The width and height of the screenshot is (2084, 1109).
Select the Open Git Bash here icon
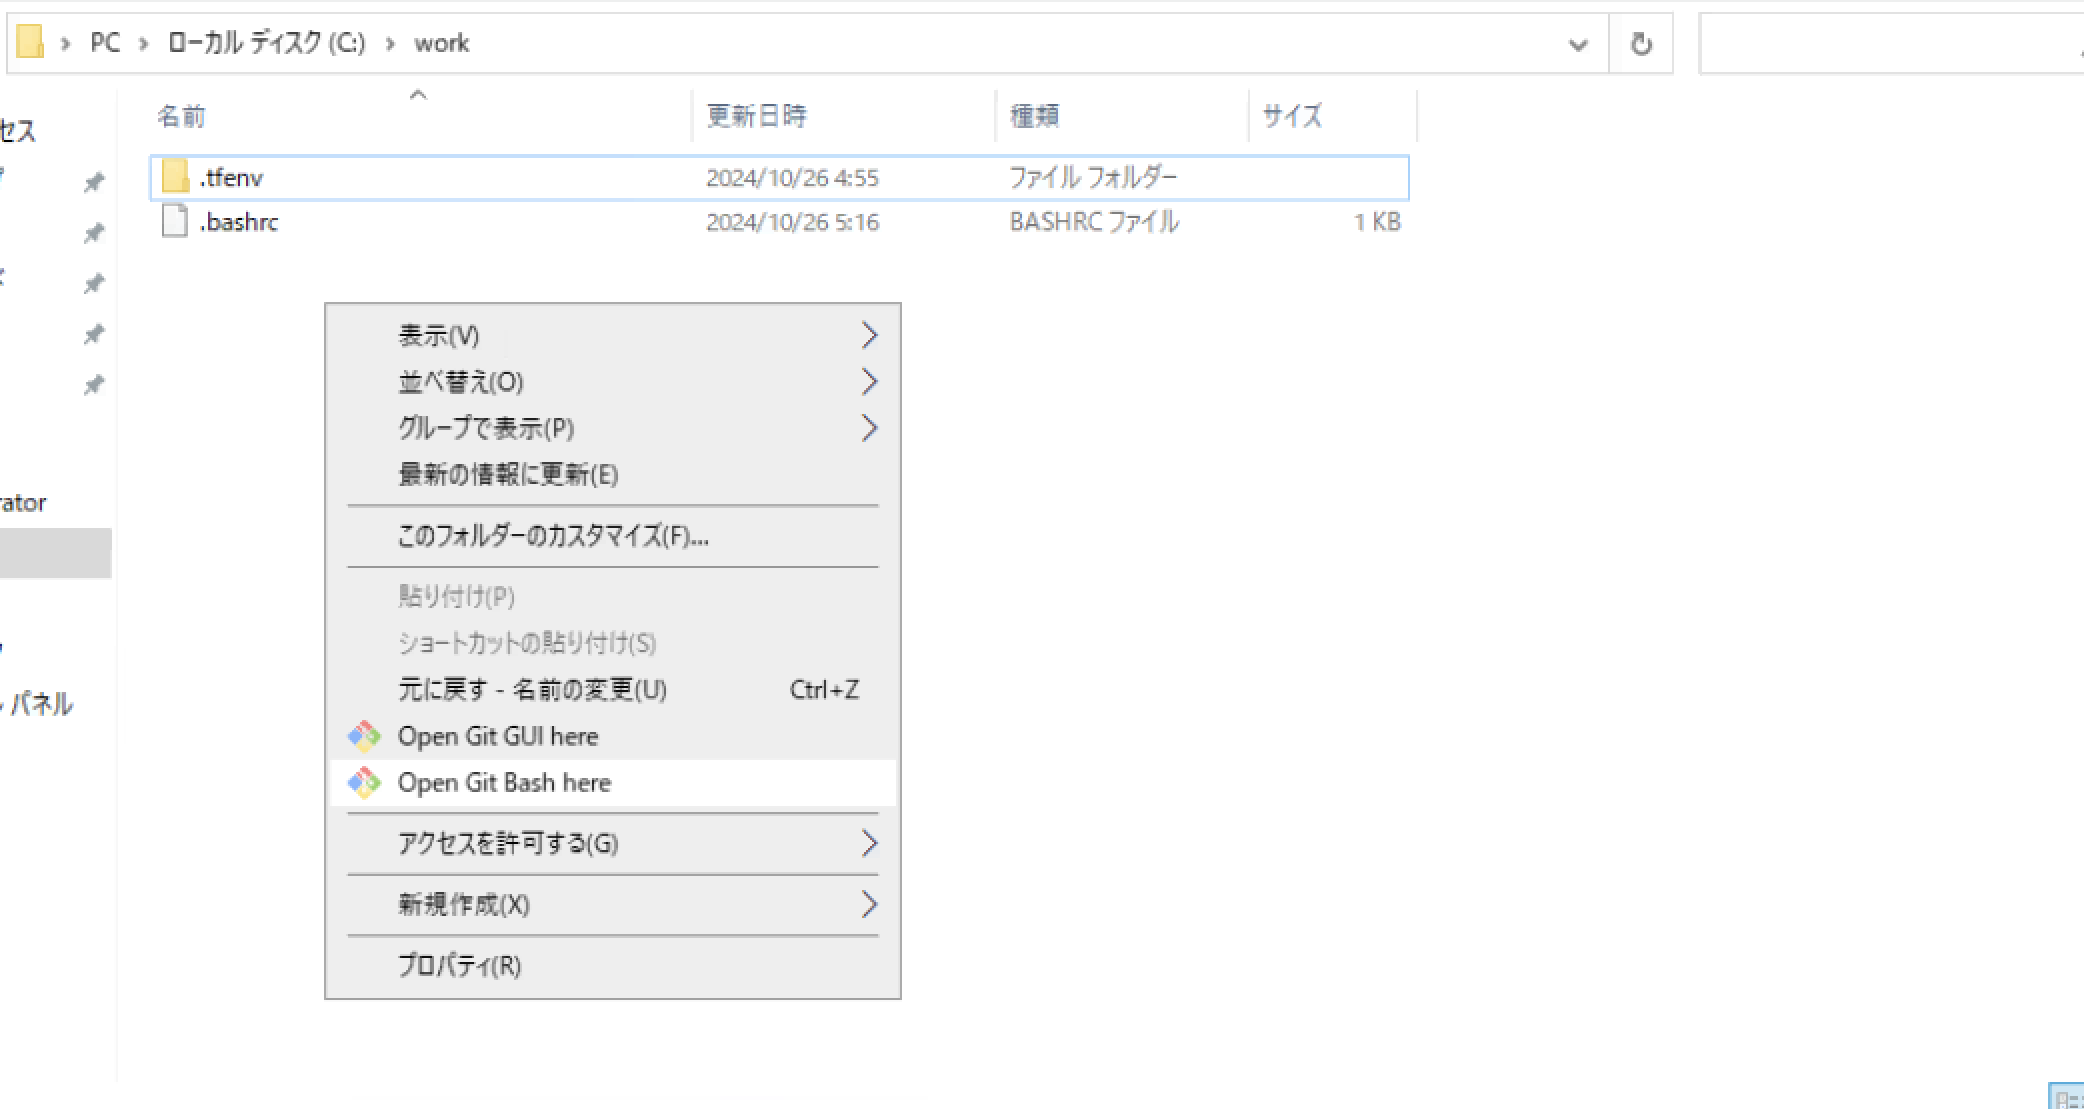(x=363, y=782)
